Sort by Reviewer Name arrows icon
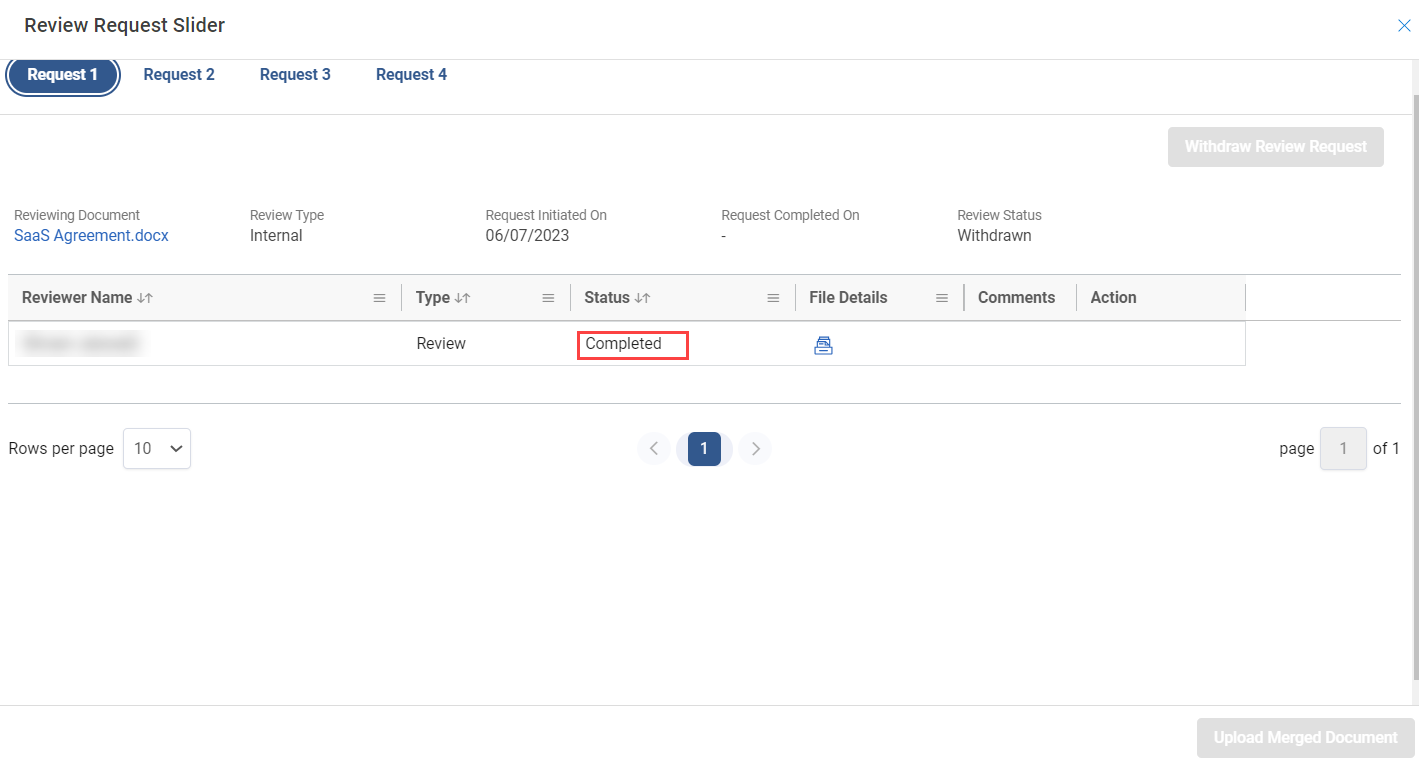This screenshot has height=763, width=1419. [145, 298]
